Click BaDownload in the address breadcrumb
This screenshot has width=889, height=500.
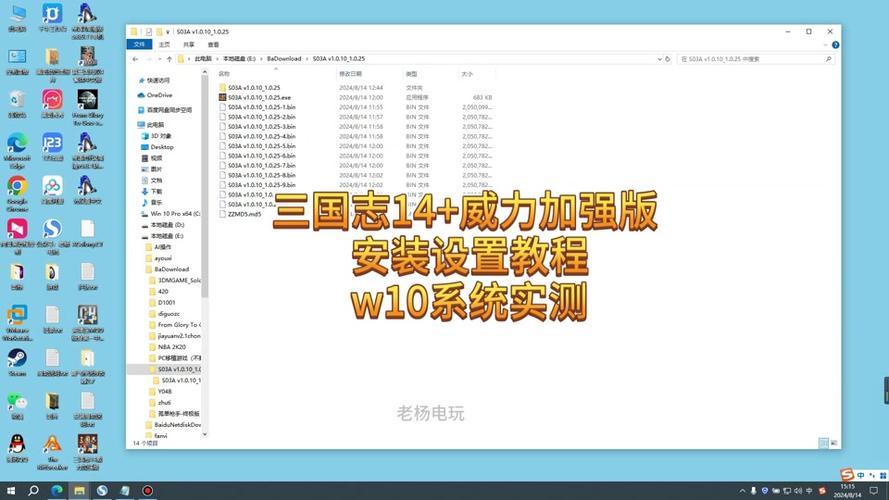pos(284,59)
